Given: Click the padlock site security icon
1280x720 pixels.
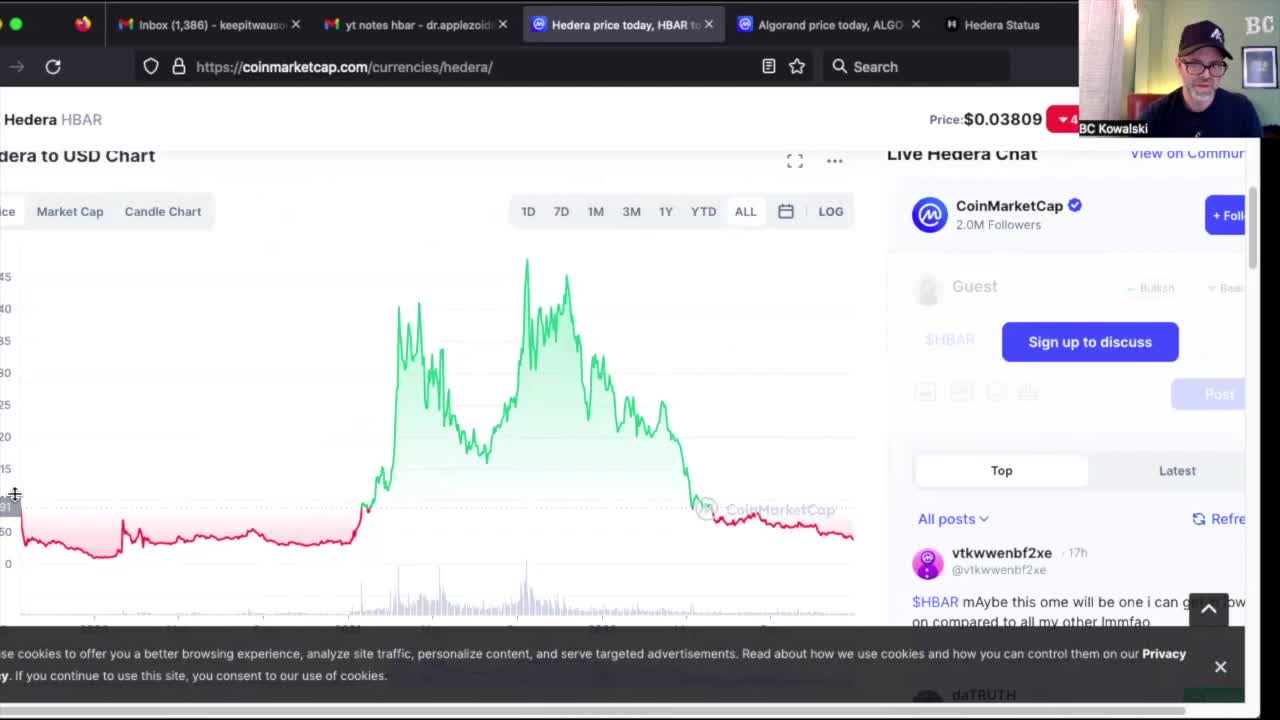Looking at the screenshot, I should pyautogui.click(x=178, y=67).
